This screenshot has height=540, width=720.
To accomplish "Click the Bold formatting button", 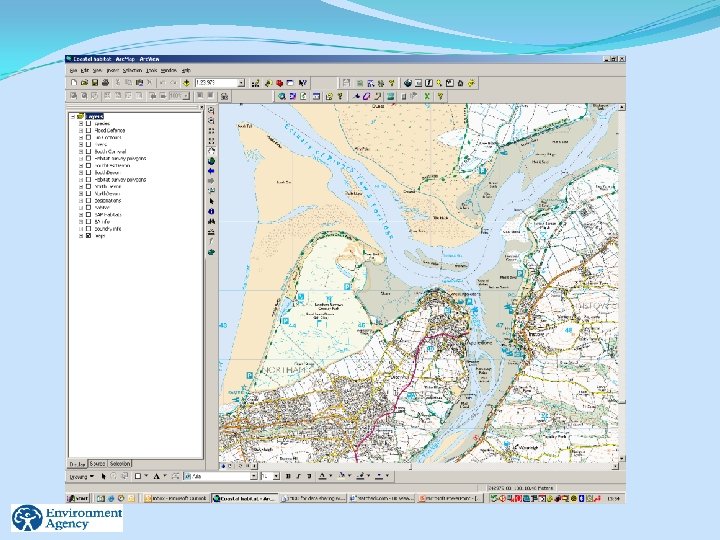I will click(288, 476).
